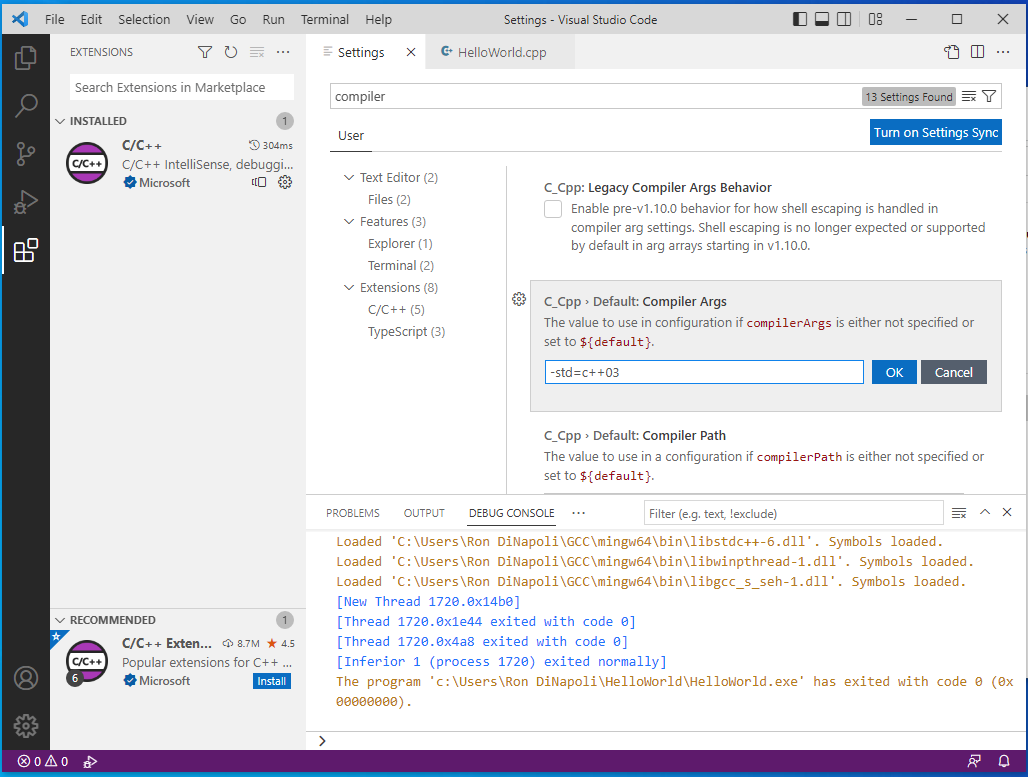The image size is (1028, 777).
Task: Open the Explorer view in activity bar
Action: click(x=26, y=58)
